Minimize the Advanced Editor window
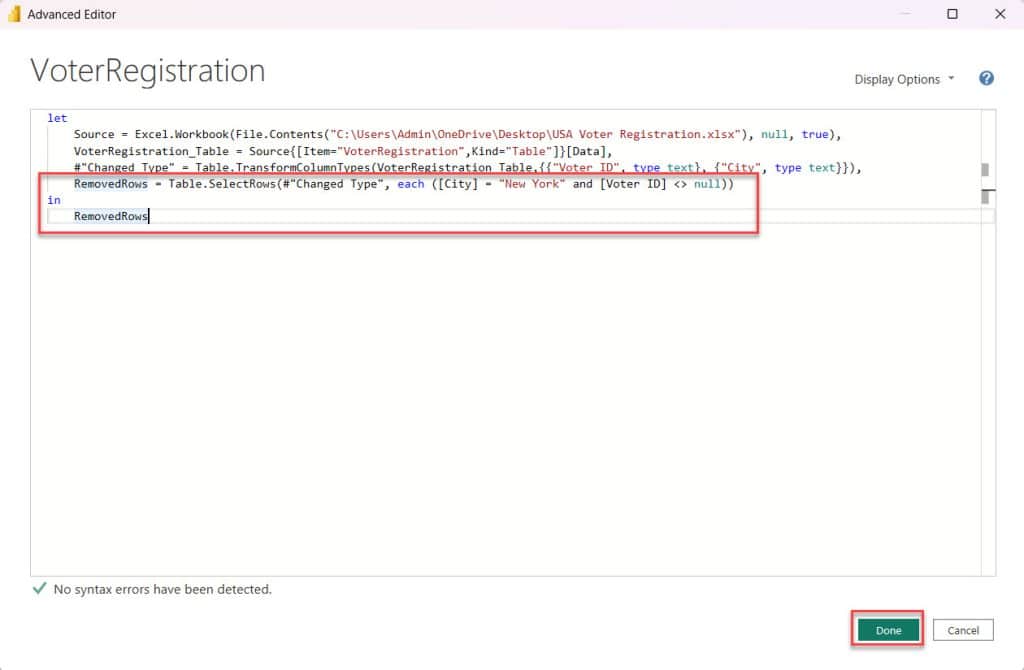This screenshot has height=670, width=1024. coord(905,14)
